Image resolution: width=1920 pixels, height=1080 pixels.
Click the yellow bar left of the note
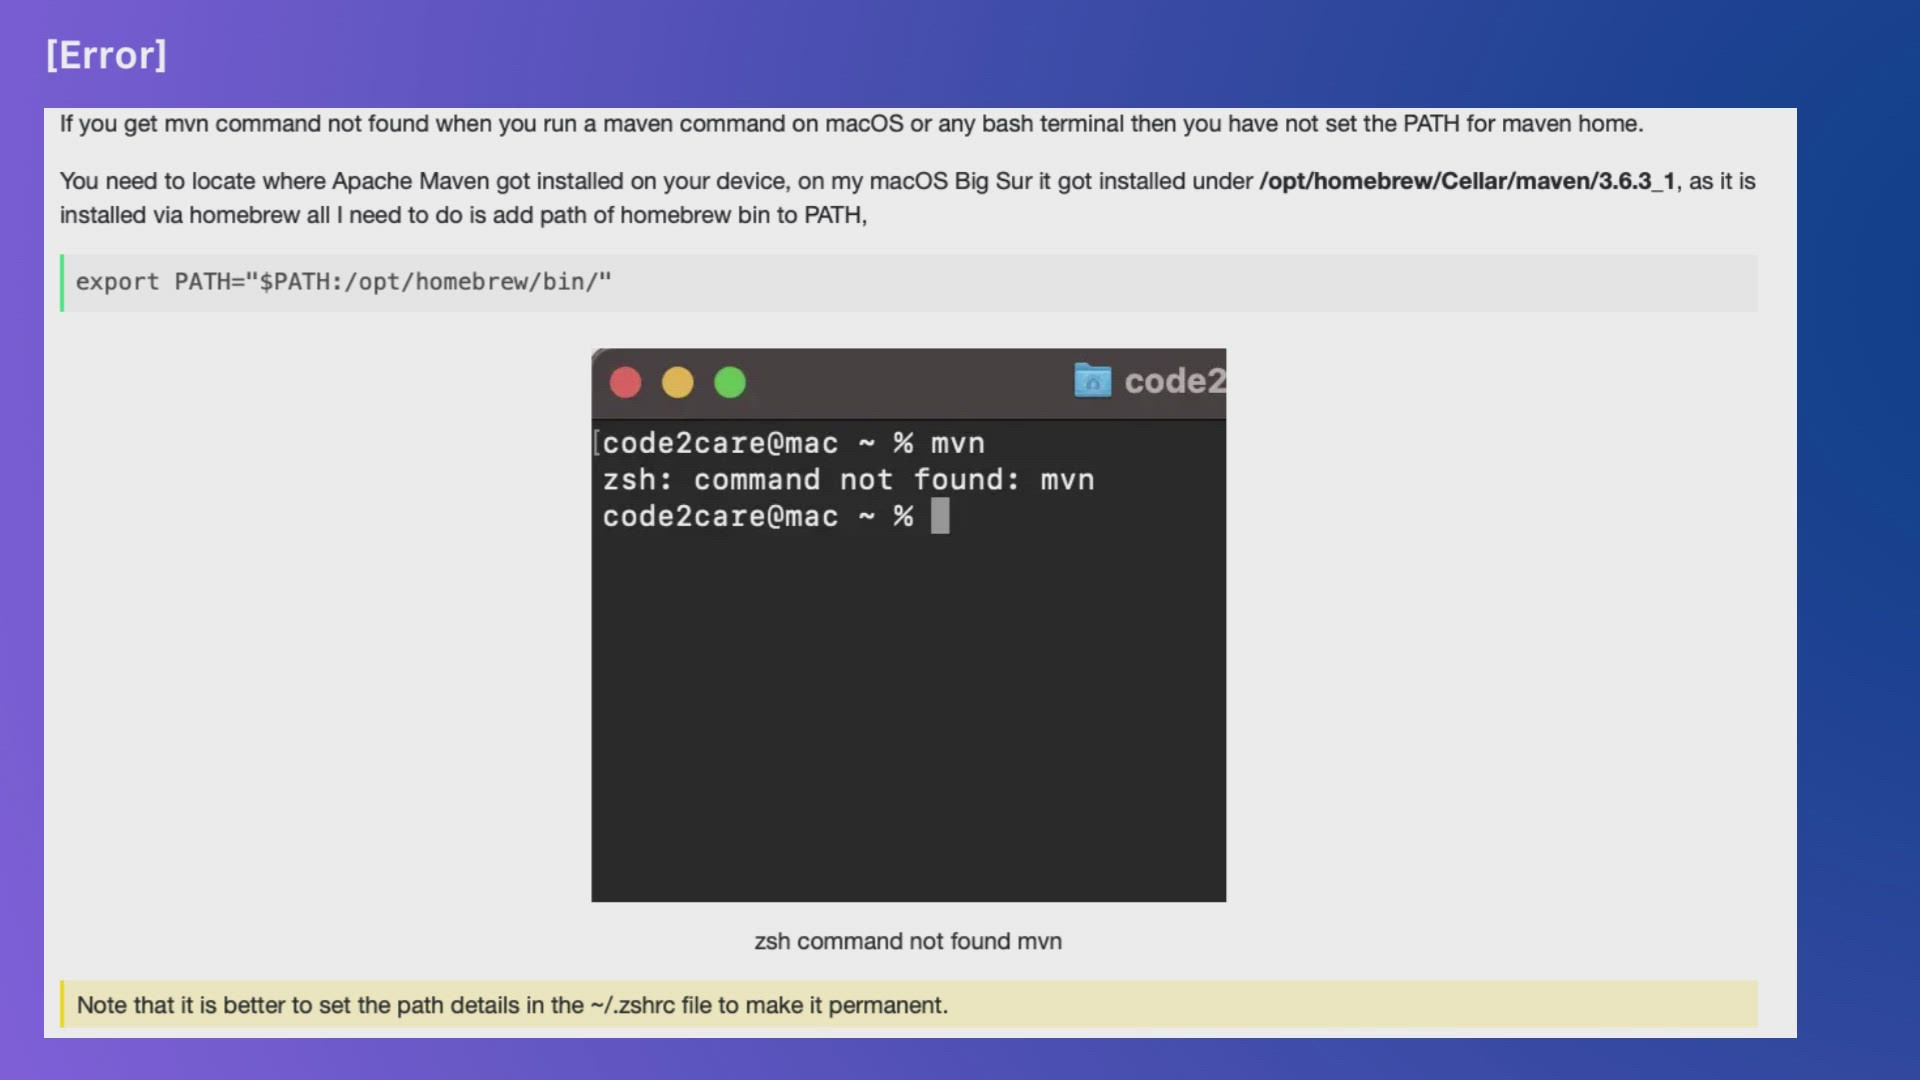(62, 1004)
